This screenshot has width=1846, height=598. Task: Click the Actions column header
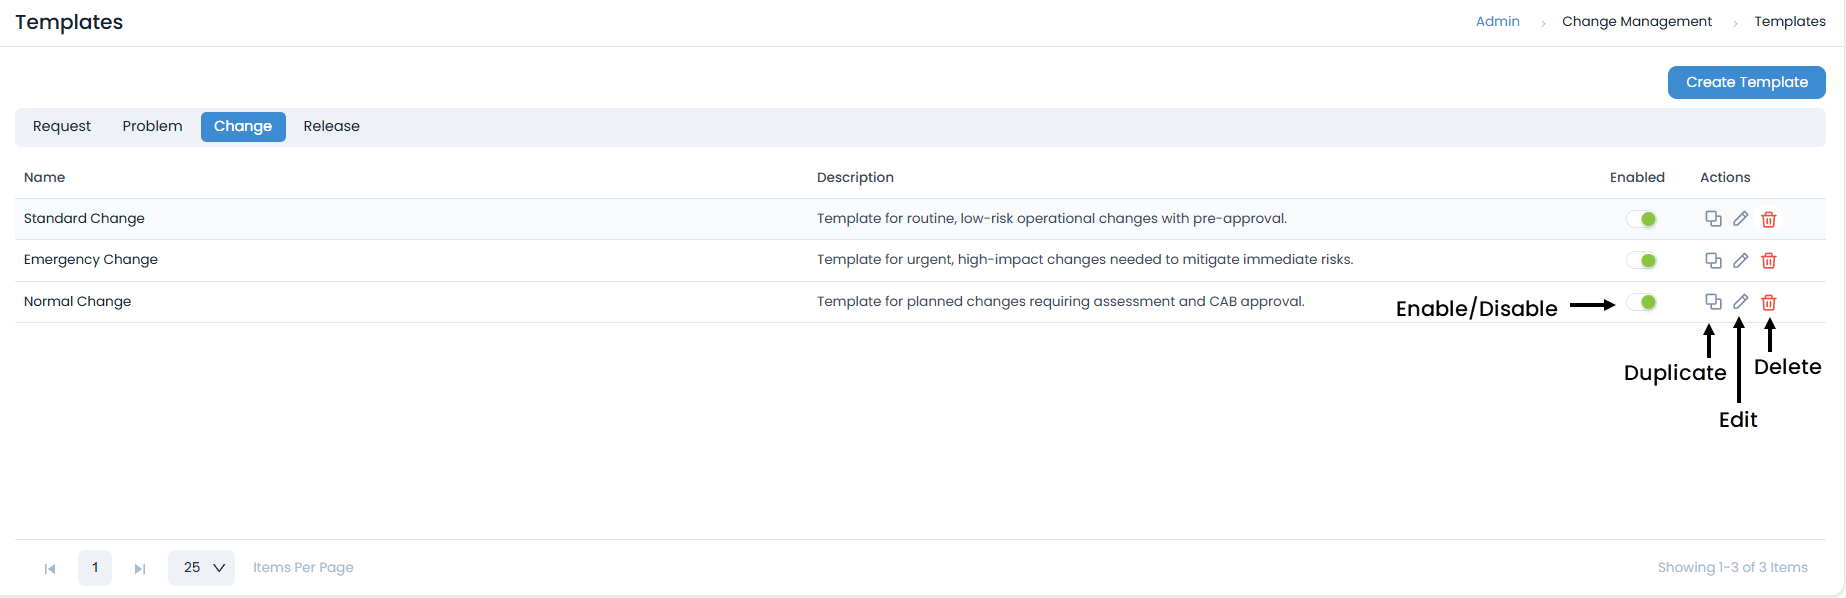tap(1725, 178)
